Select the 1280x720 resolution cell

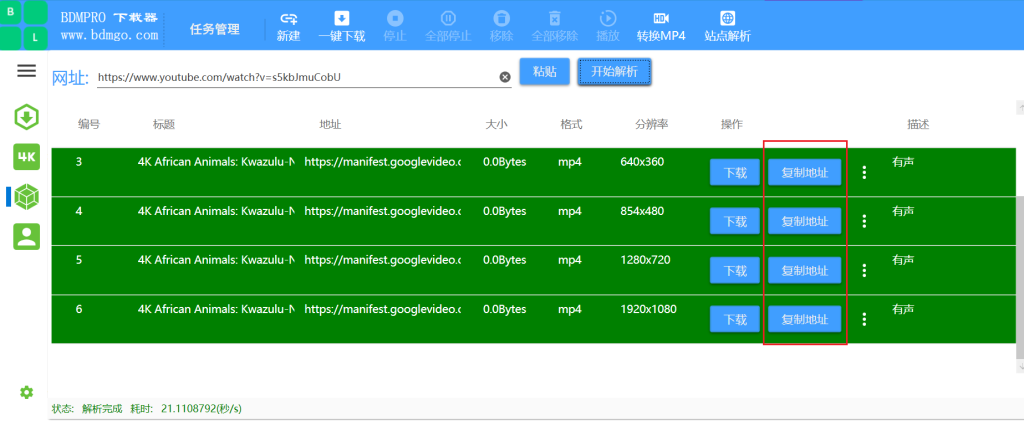pyautogui.click(x=645, y=260)
